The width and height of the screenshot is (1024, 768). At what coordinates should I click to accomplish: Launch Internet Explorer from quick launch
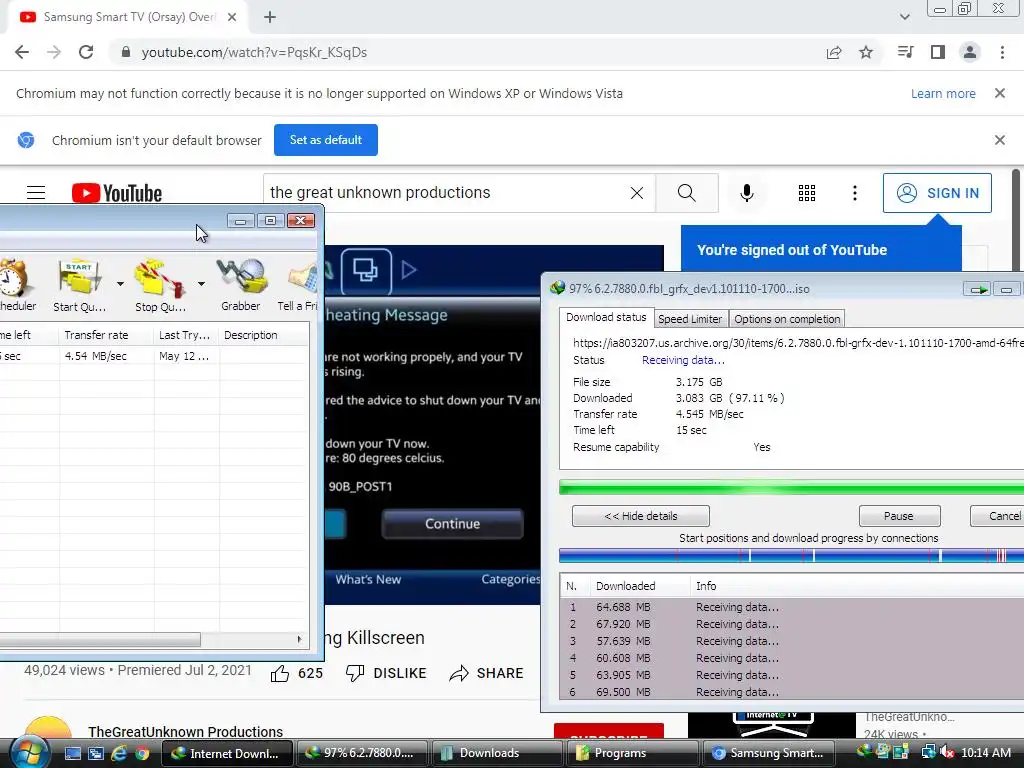click(x=119, y=753)
